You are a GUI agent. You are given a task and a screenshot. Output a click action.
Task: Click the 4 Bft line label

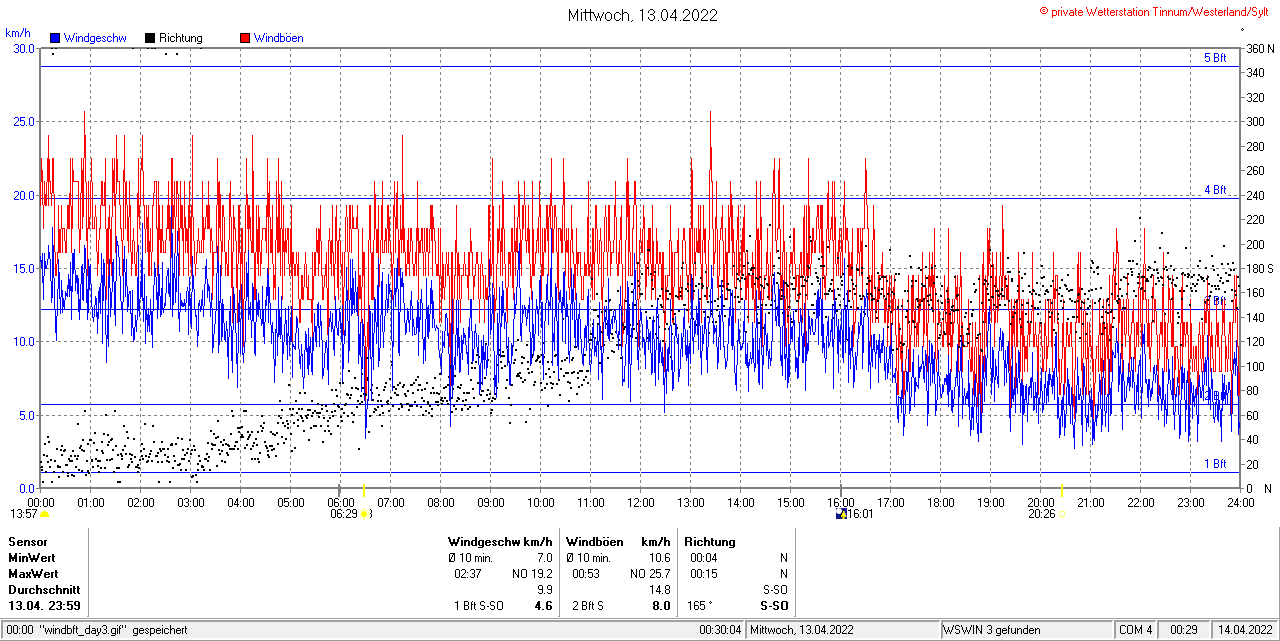point(1215,189)
